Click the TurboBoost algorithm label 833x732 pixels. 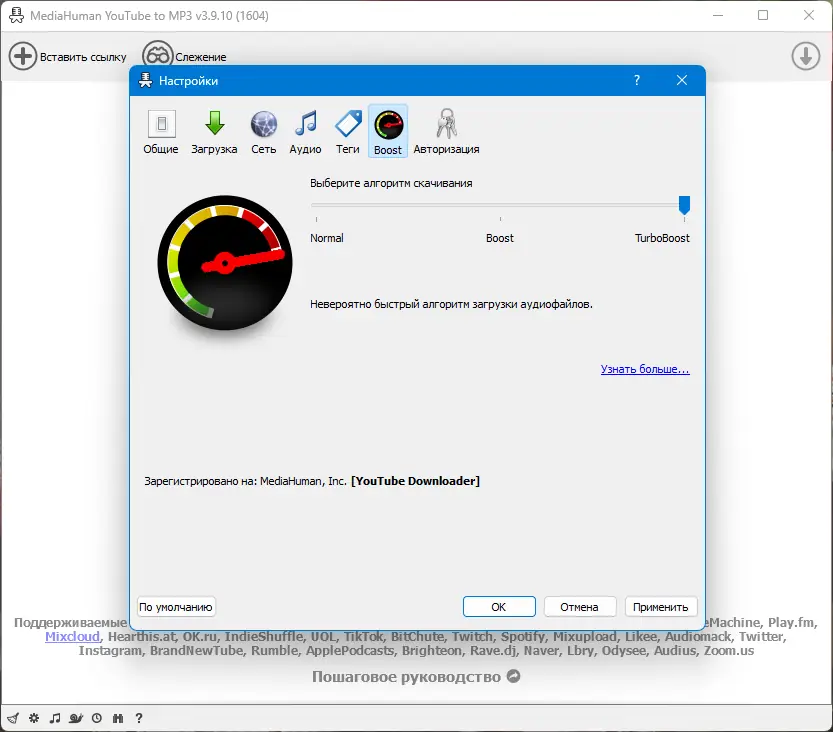(x=662, y=238)
